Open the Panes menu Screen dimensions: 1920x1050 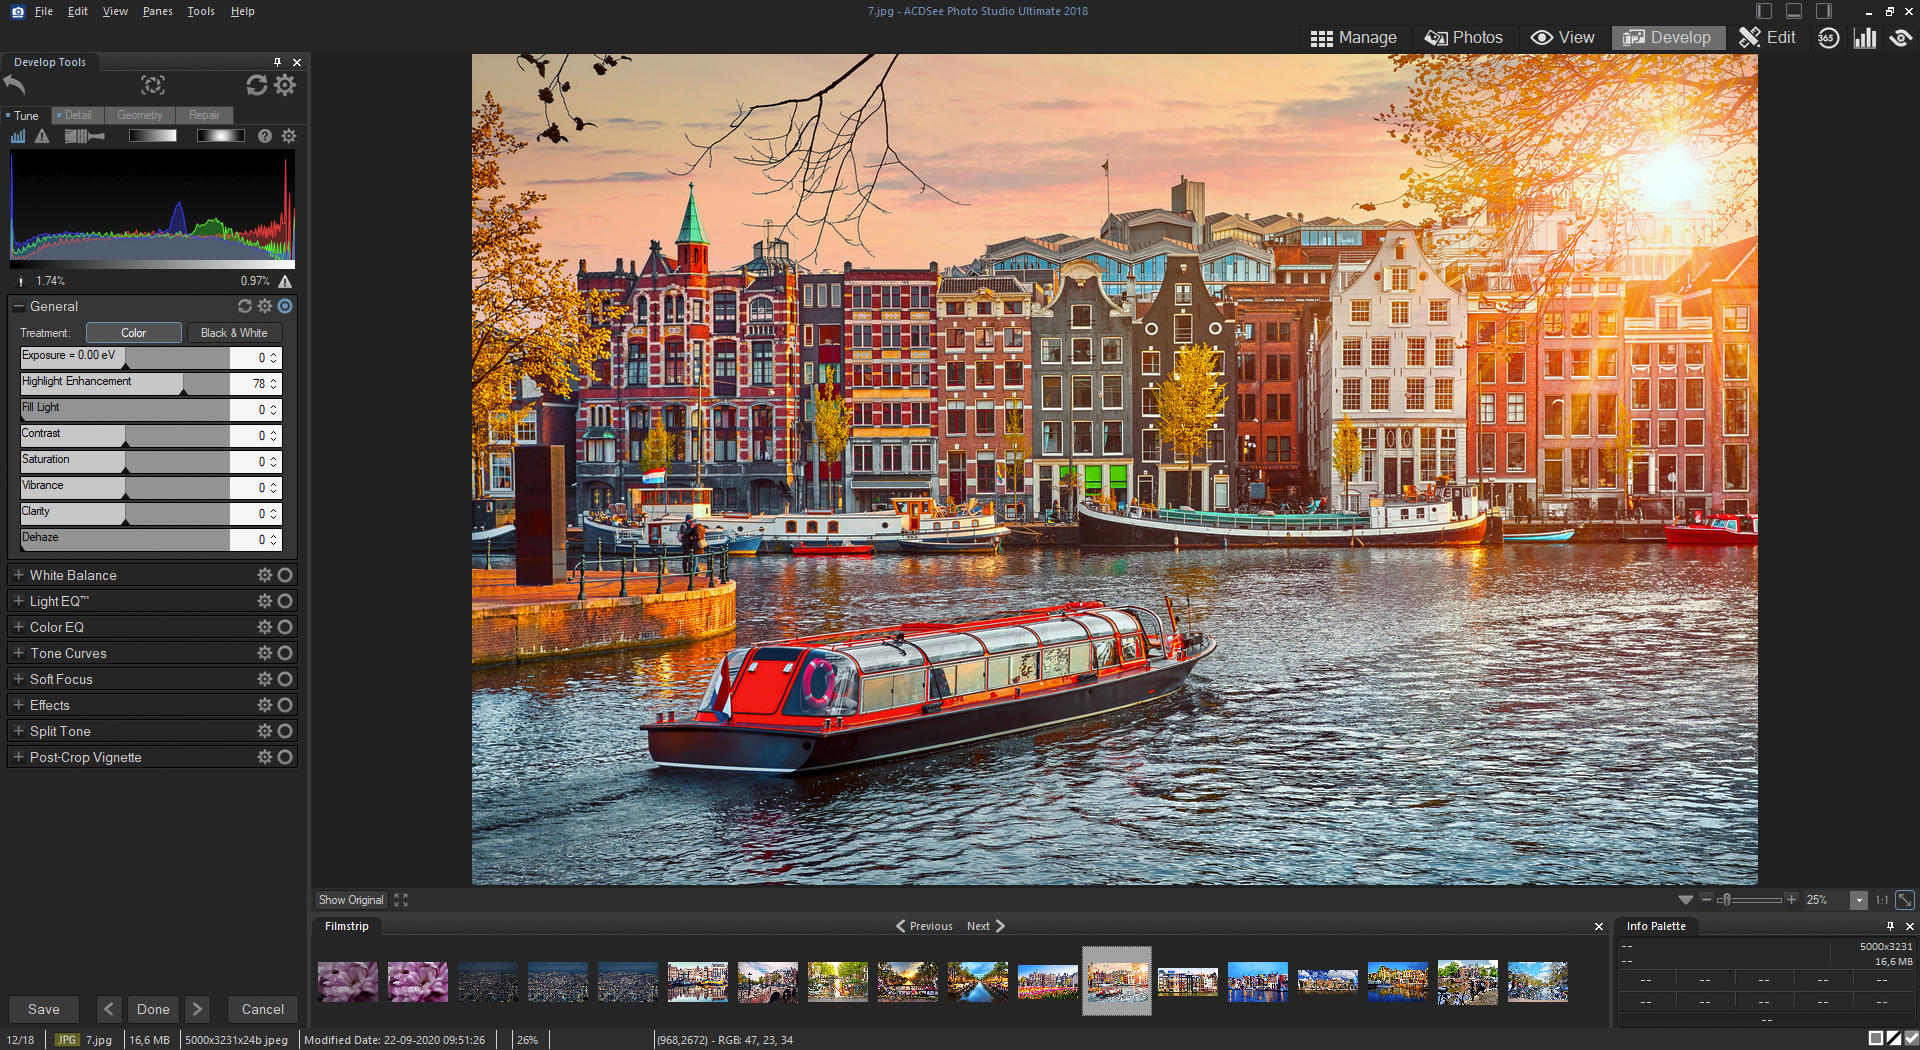click(x=157, y=11)
